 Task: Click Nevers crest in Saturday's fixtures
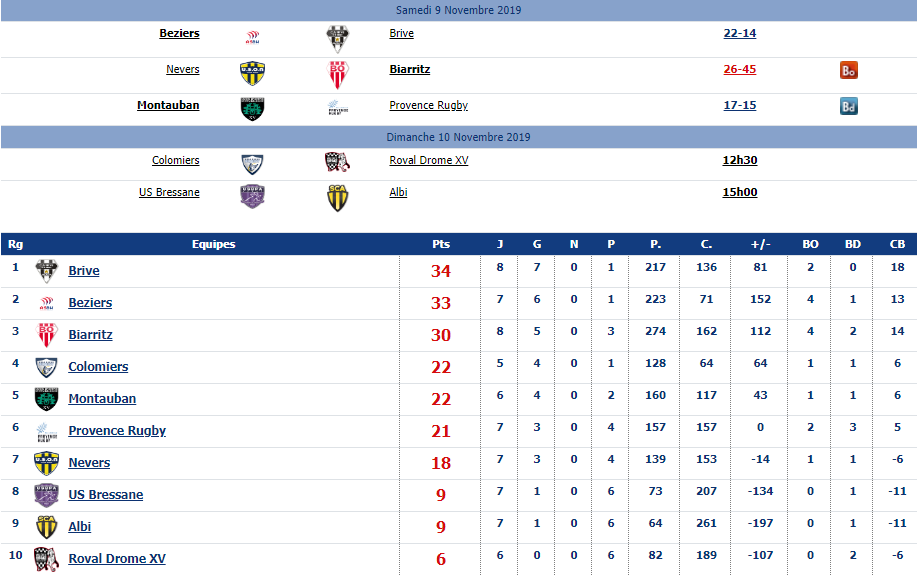tap(253, 74)
